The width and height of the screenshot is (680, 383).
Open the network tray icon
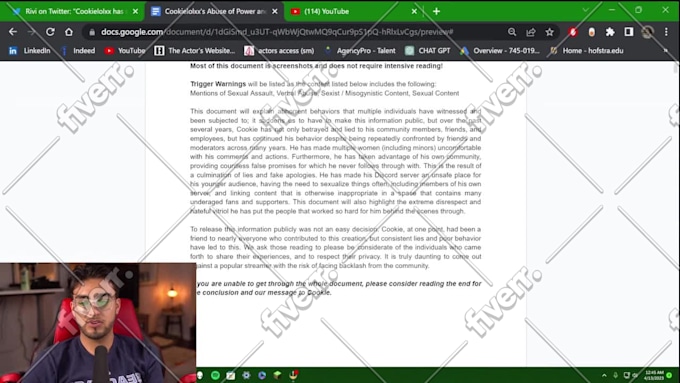pyautogui.click(x=626, y=375)
